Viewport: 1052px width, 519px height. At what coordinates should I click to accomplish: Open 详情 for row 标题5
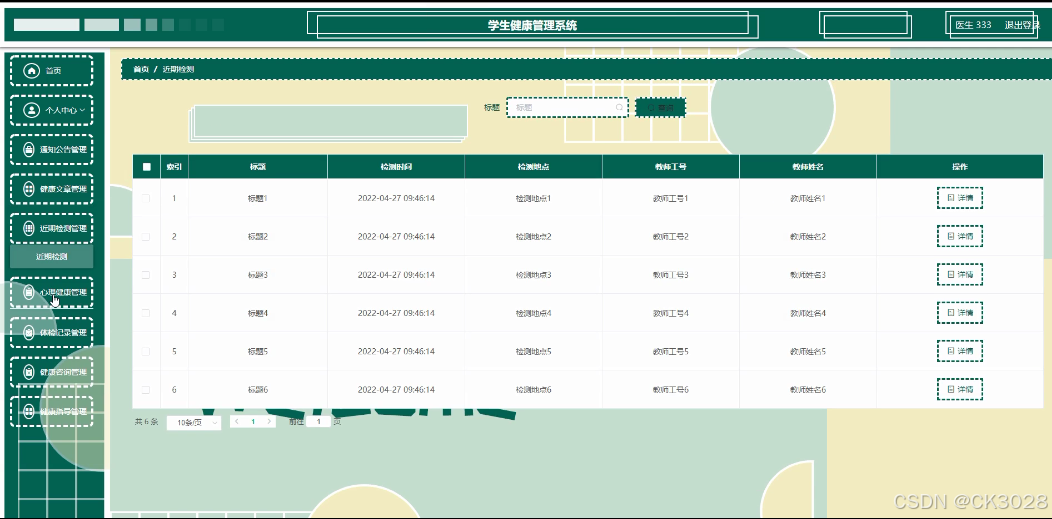(959, 351)
